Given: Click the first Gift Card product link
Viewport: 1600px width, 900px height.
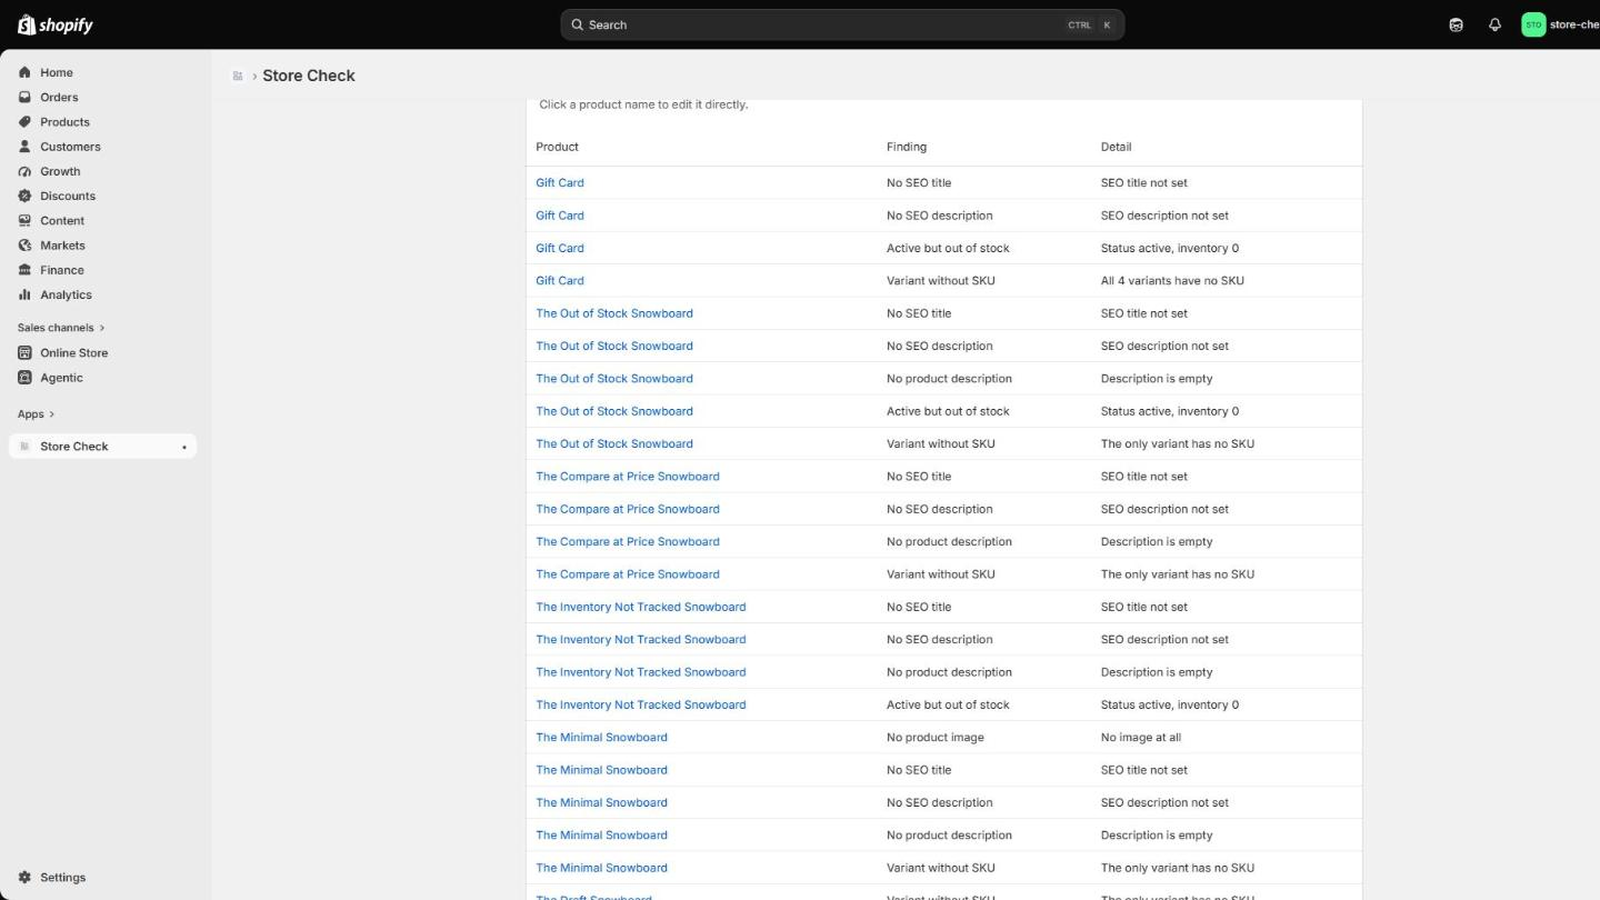Looking at the screenshot, I should 559,183.
